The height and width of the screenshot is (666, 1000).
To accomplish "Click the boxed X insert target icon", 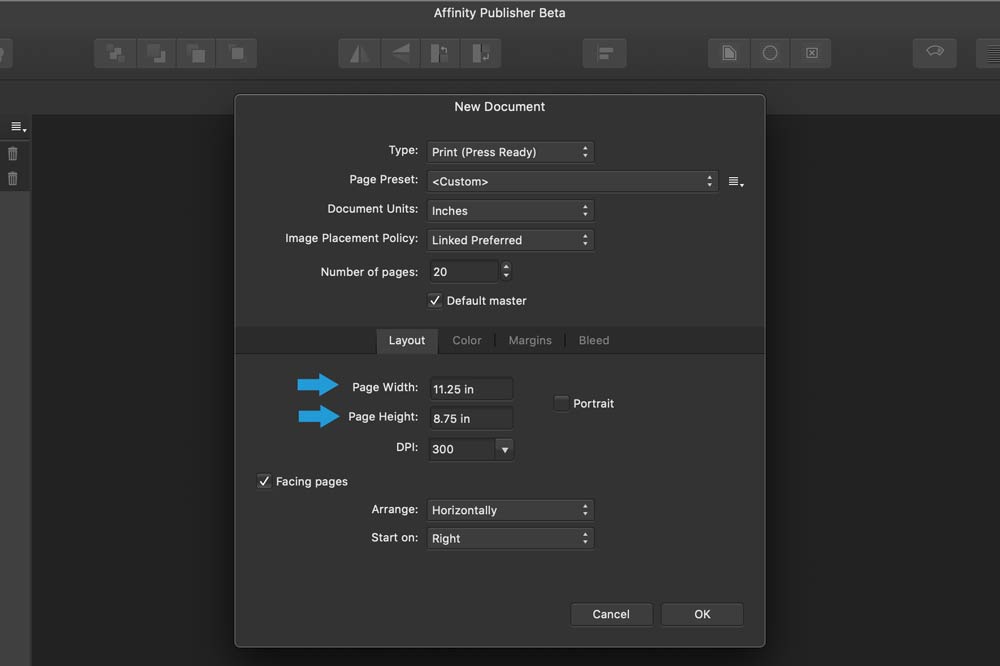I will (811, 54).
